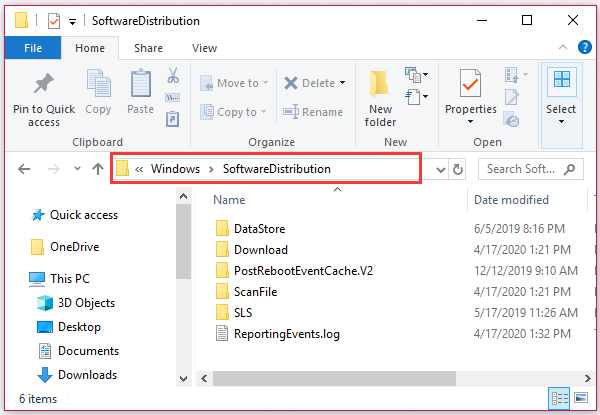This screenshot has width=600, height=415.
Task: Click the Select grid icon
Action: [x=562, y=80]
